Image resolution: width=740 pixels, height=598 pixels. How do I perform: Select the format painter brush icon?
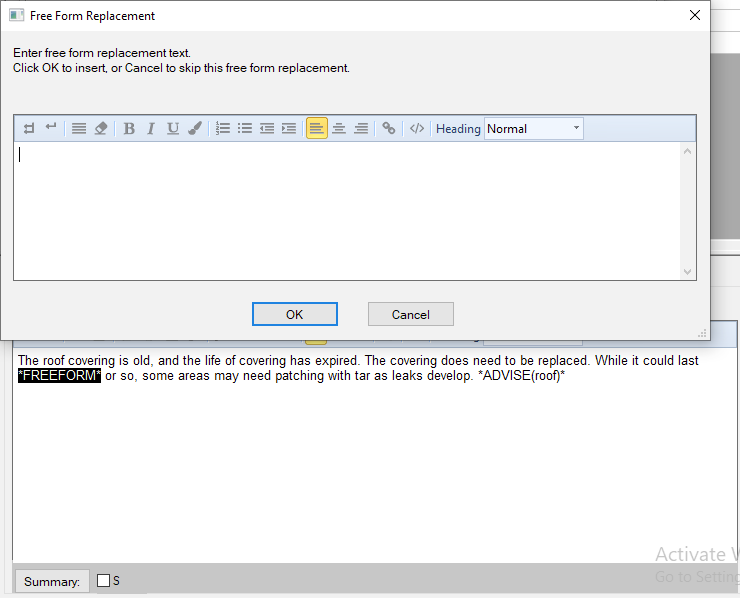tap(195, 128)
